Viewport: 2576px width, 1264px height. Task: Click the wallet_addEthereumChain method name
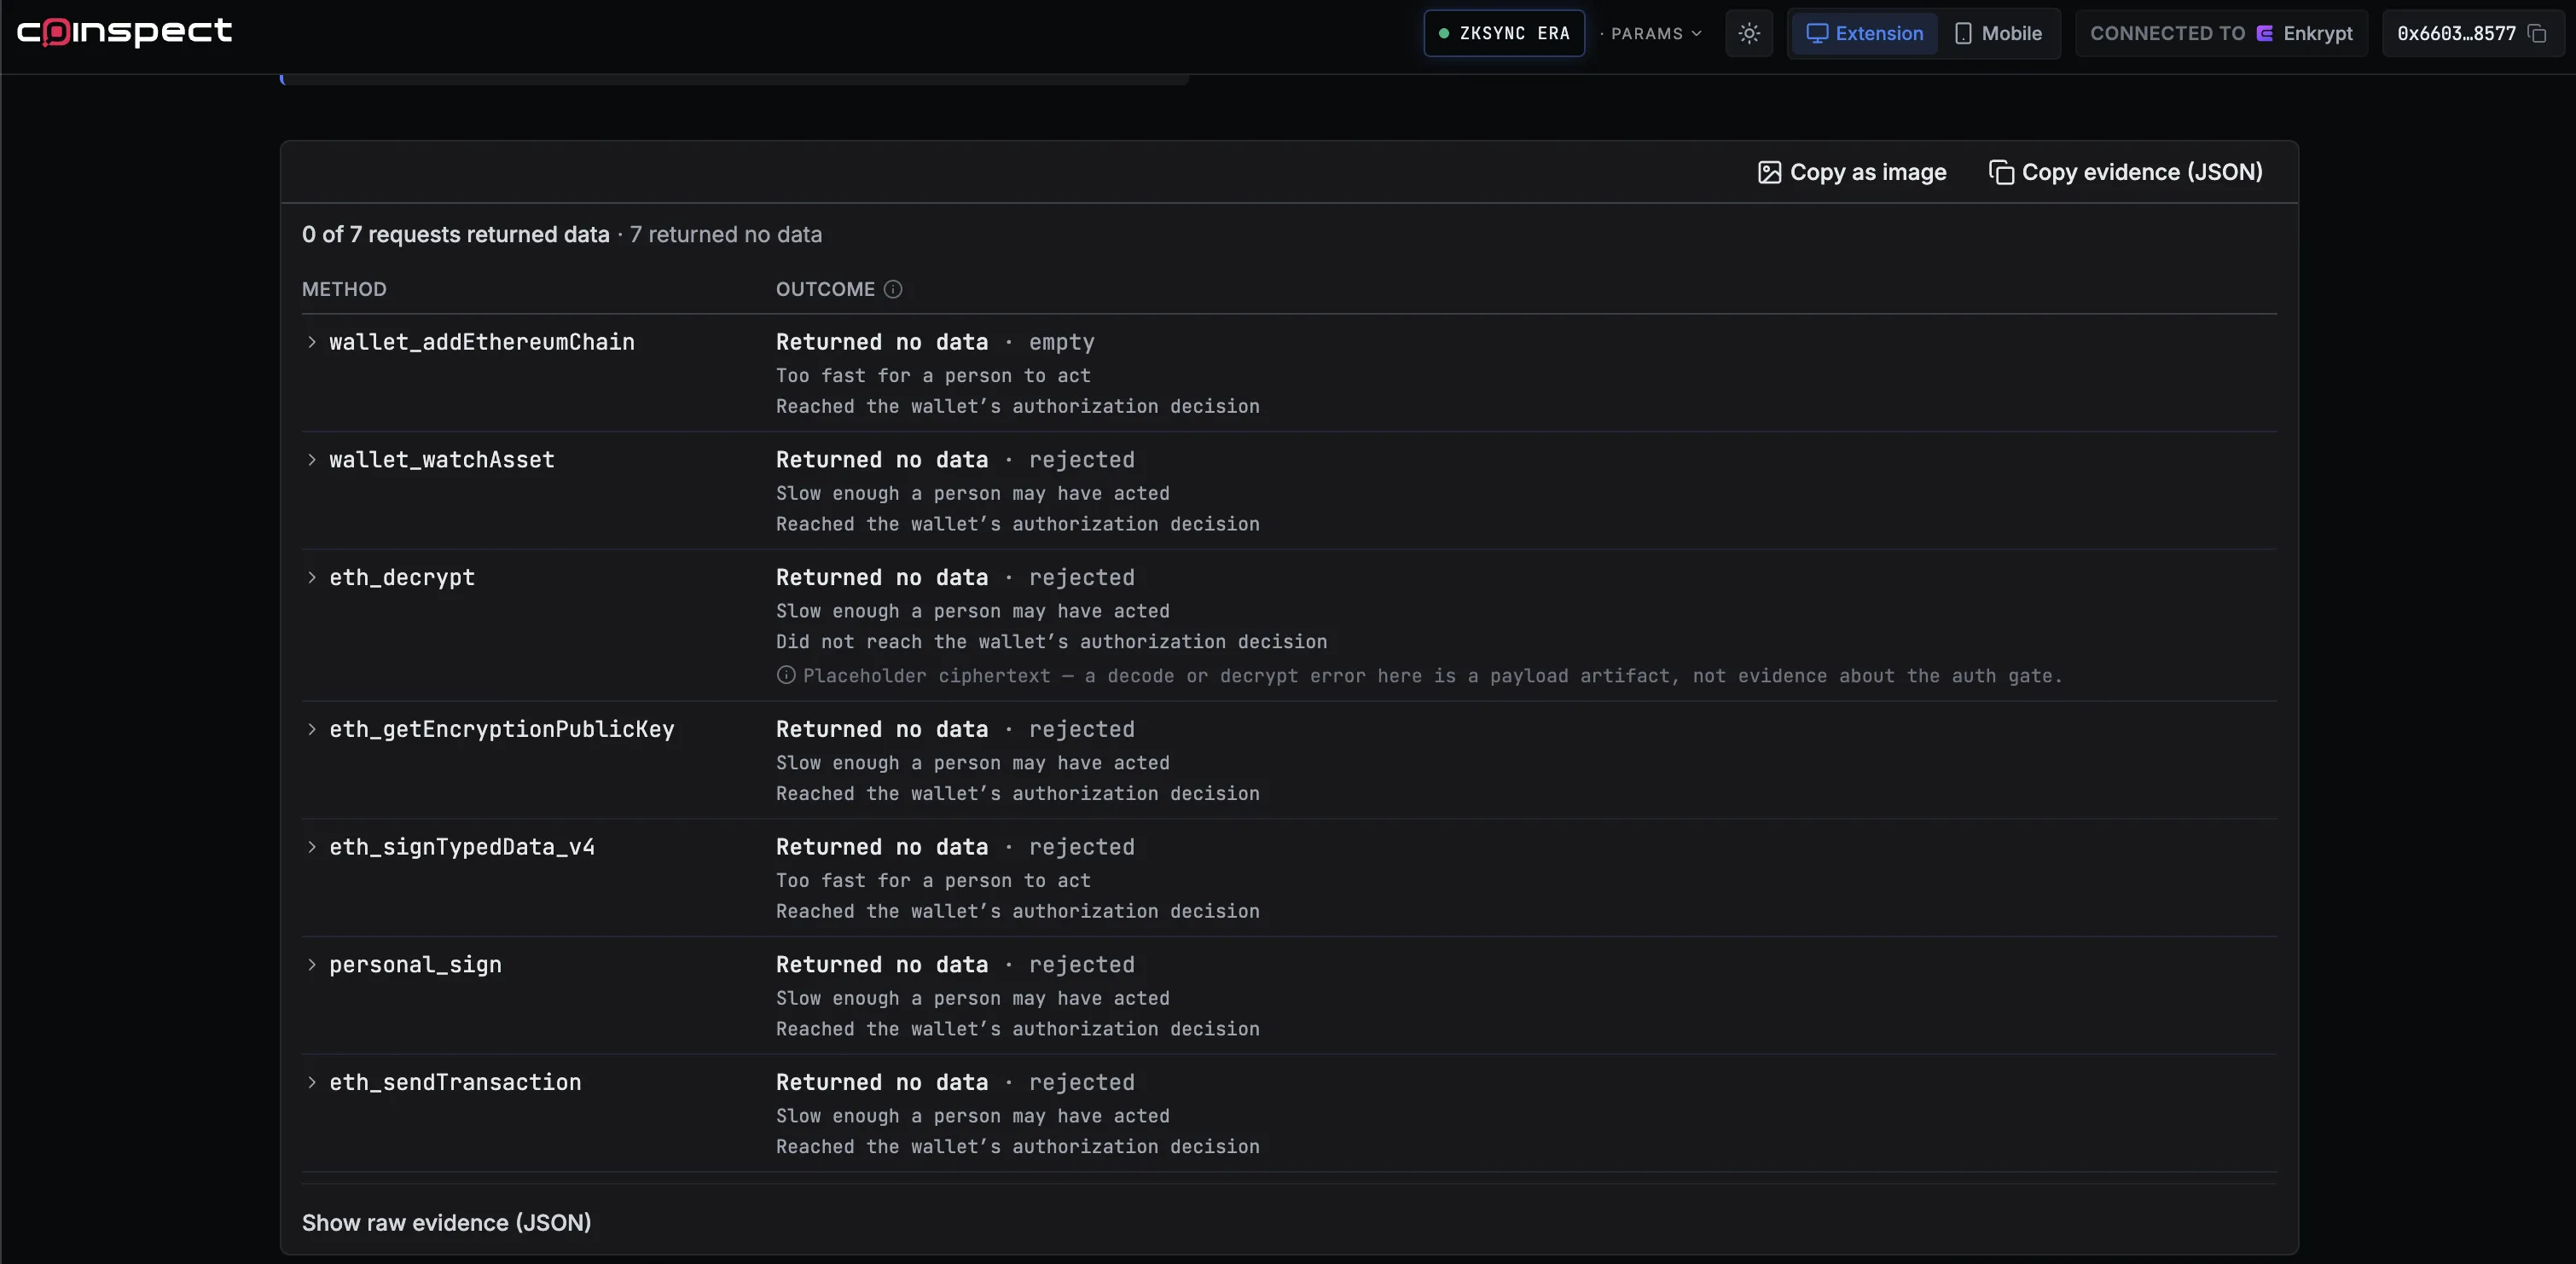coord(482,342)
